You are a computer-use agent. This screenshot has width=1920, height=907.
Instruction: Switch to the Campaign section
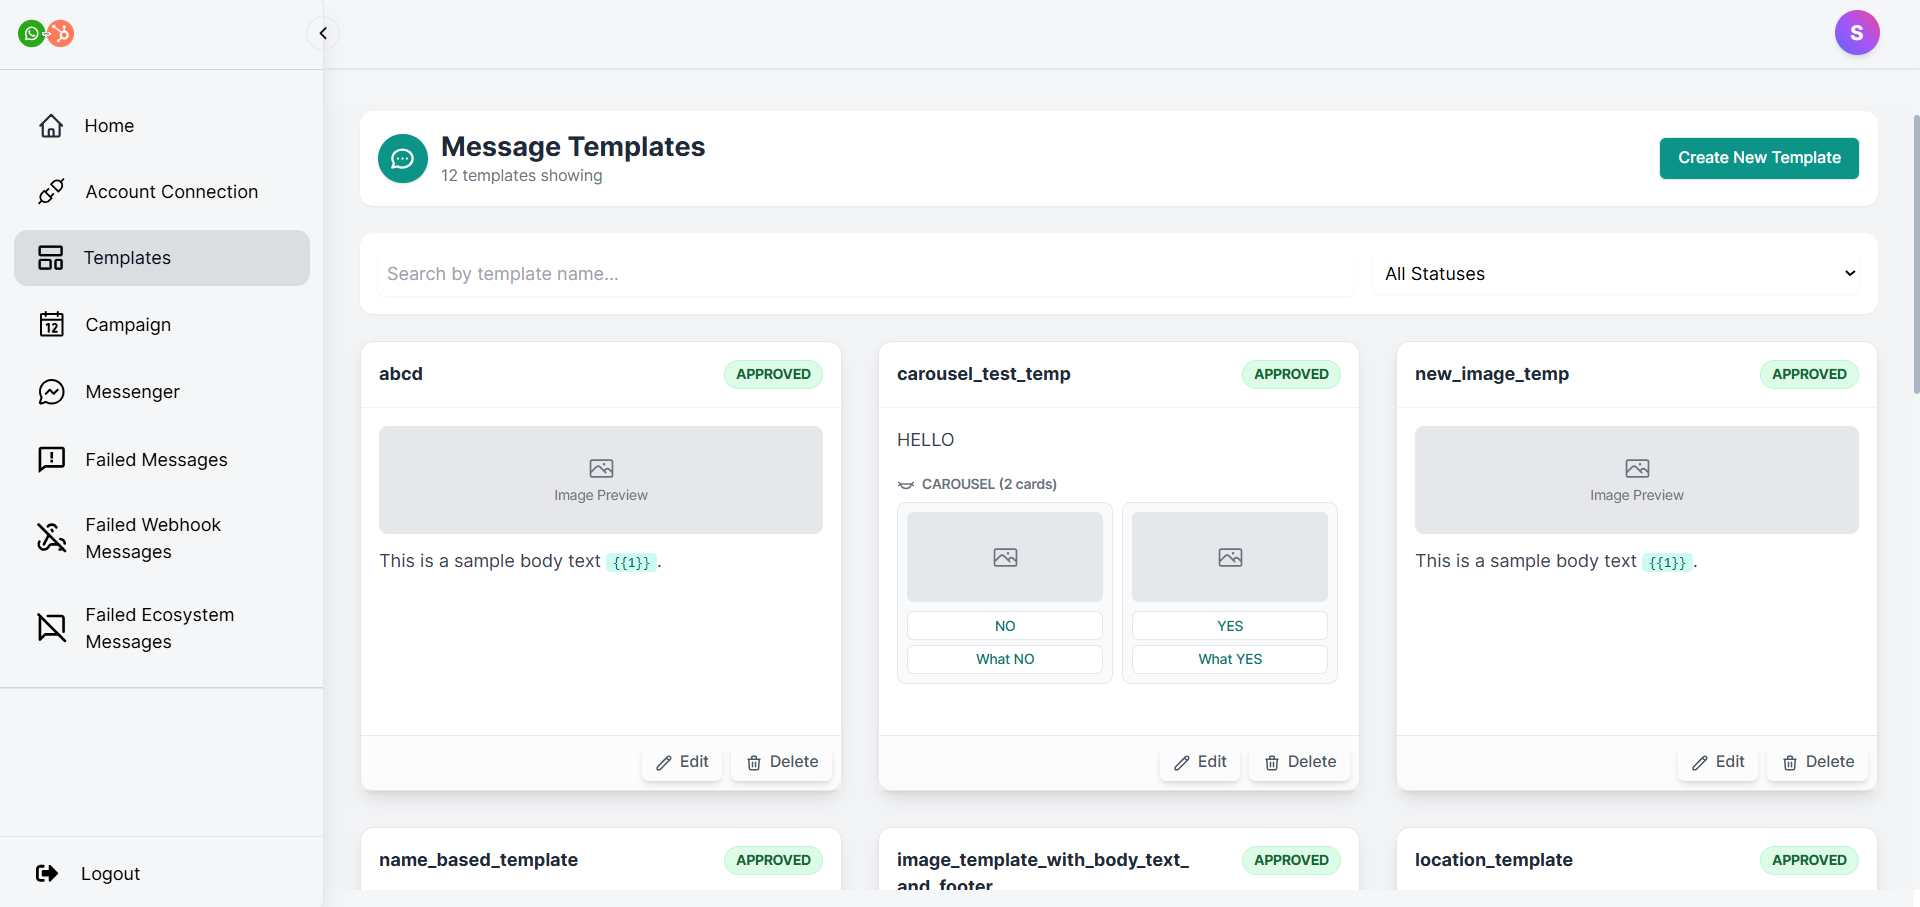point(126,324)
